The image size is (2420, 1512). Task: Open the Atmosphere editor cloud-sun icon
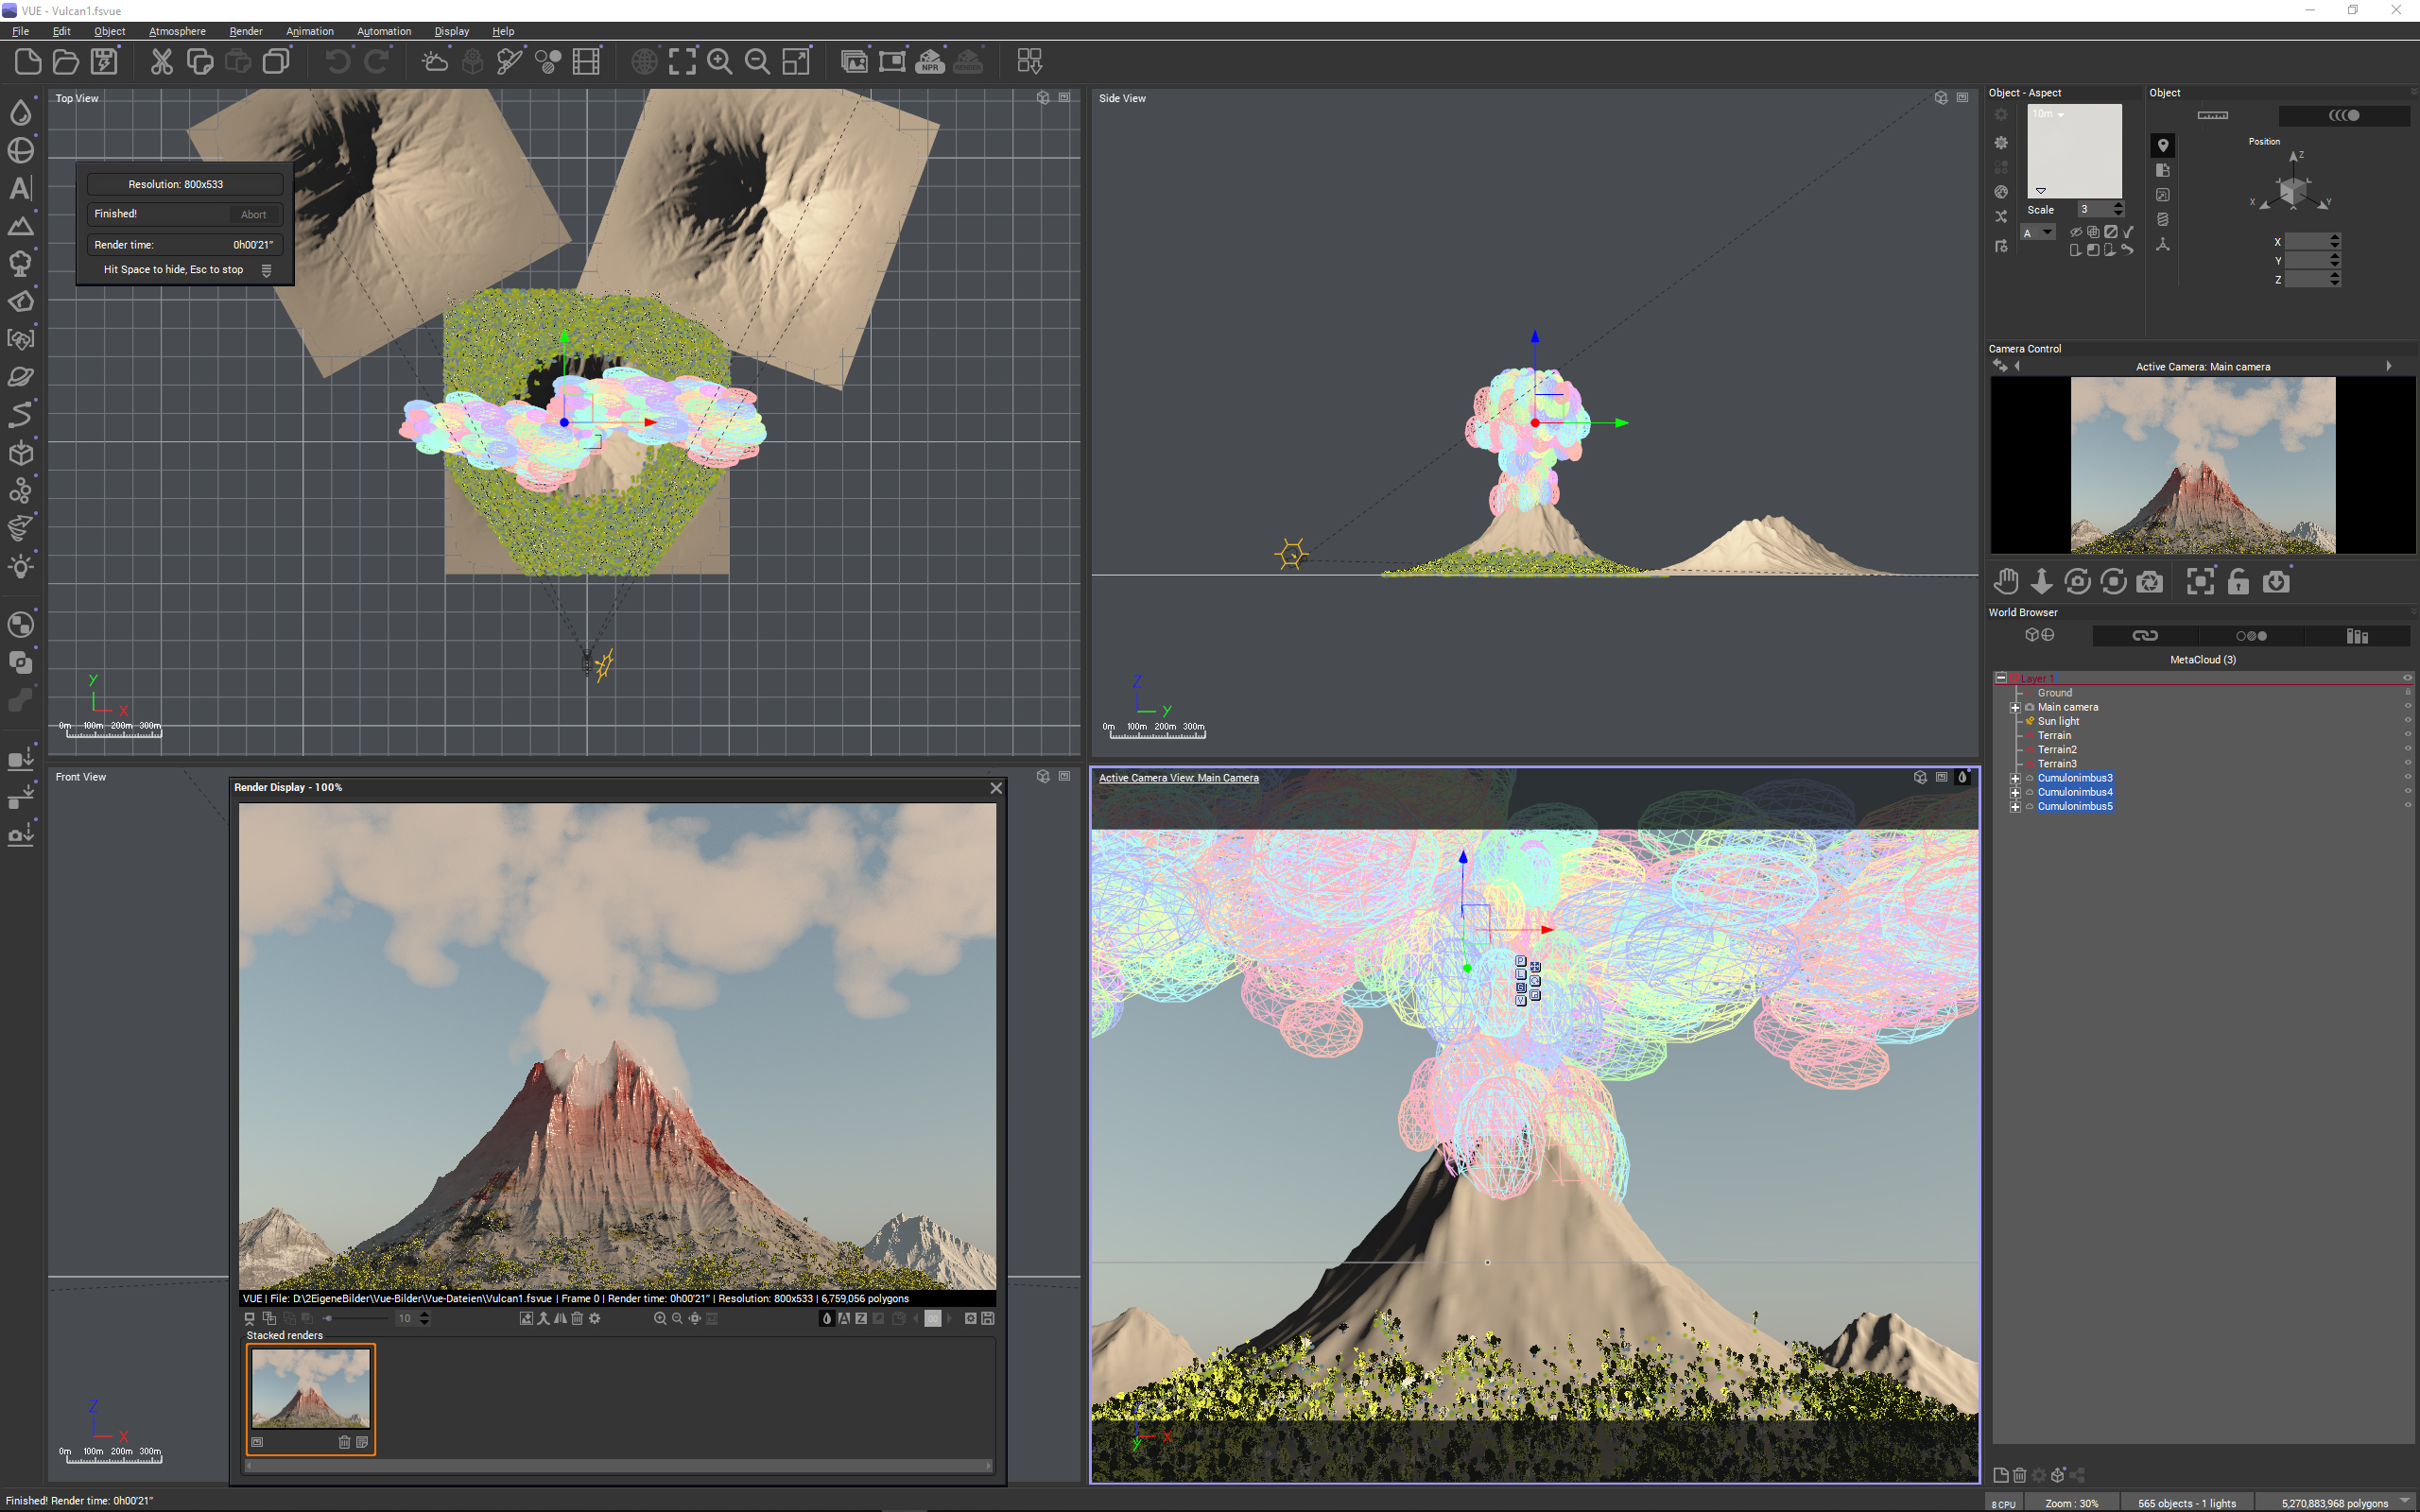tap(435, 62)
